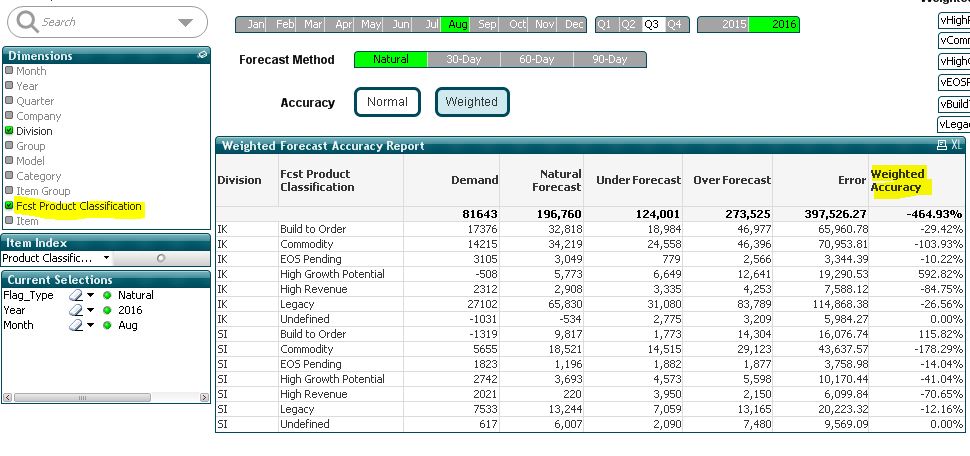This screenshot has width=970, height=456.
Task: Click the eraser icon in the Dimensions header
Action: point(203,55)
